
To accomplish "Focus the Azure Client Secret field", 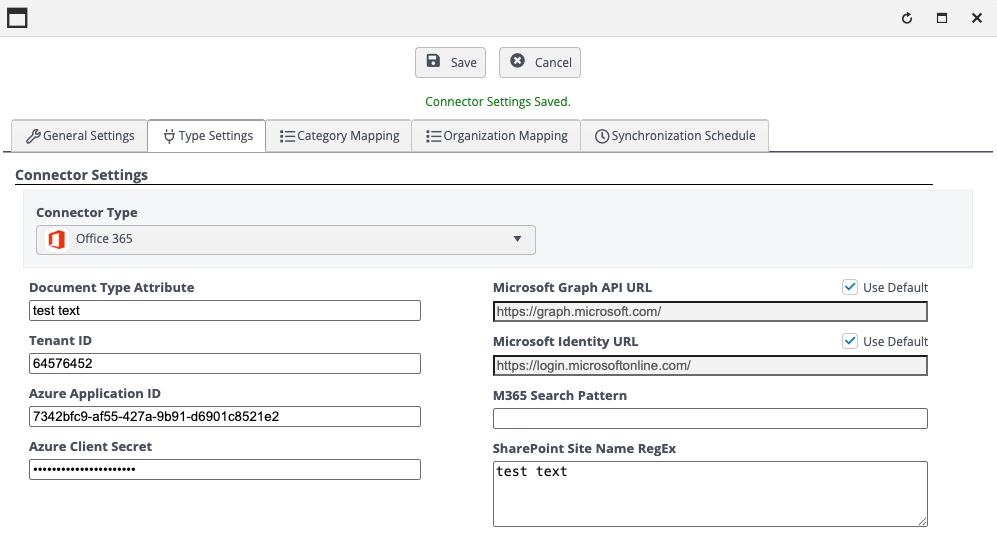I will (x=224, y=469).
